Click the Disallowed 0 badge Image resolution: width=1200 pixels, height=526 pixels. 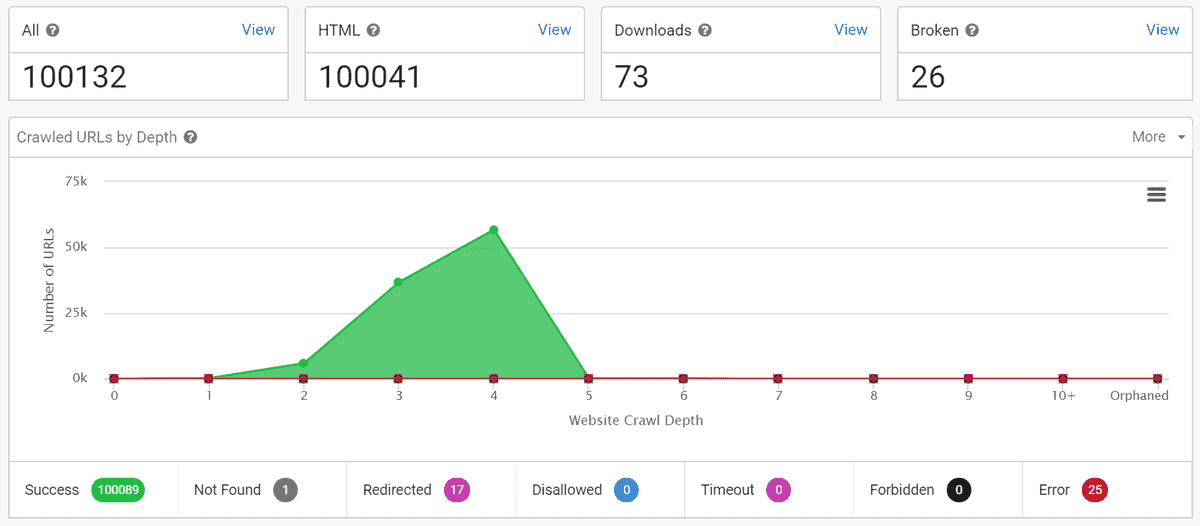[626, 490]
